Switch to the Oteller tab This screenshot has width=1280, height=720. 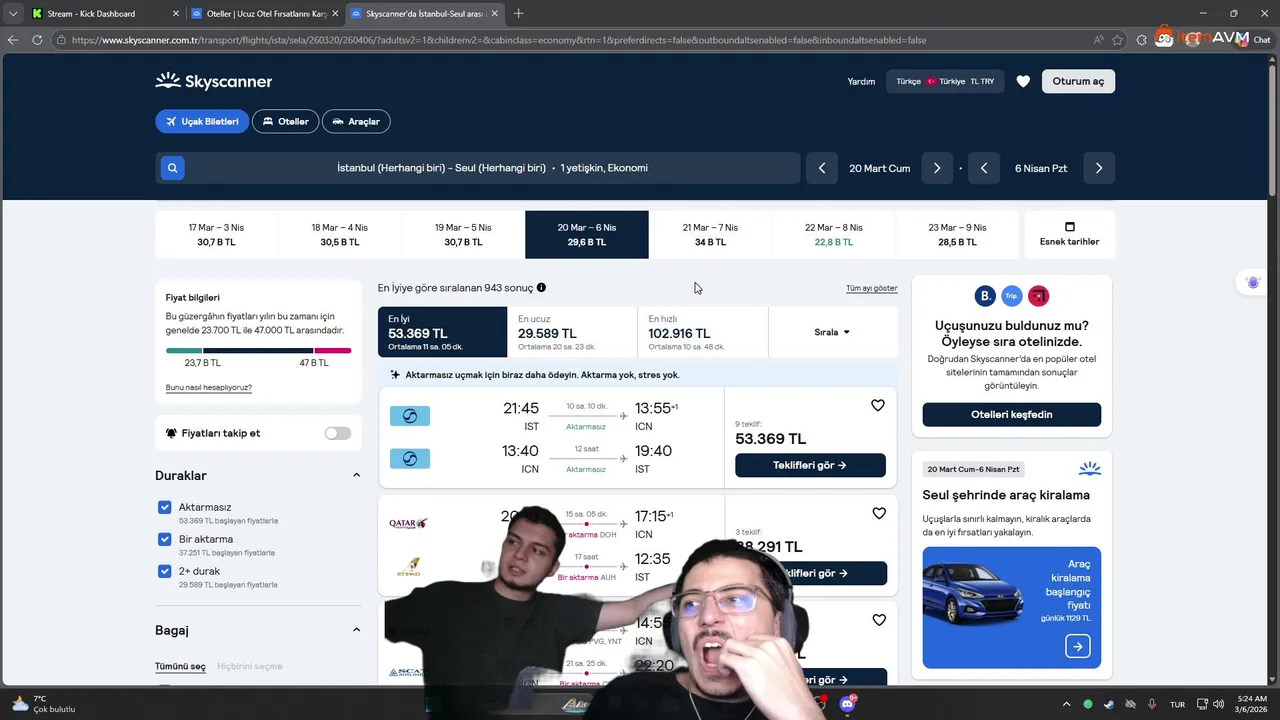click(285, 121)
